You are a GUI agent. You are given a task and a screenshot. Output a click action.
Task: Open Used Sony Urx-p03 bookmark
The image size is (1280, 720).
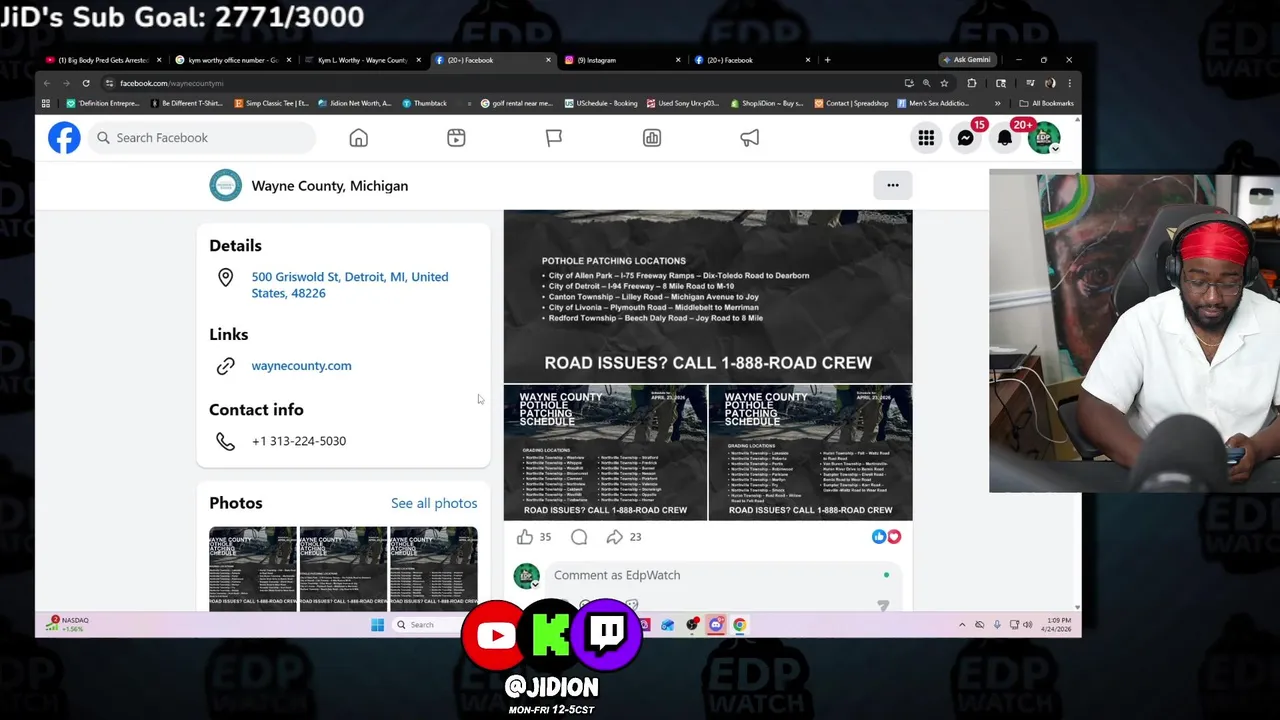[x=684, y=103]
